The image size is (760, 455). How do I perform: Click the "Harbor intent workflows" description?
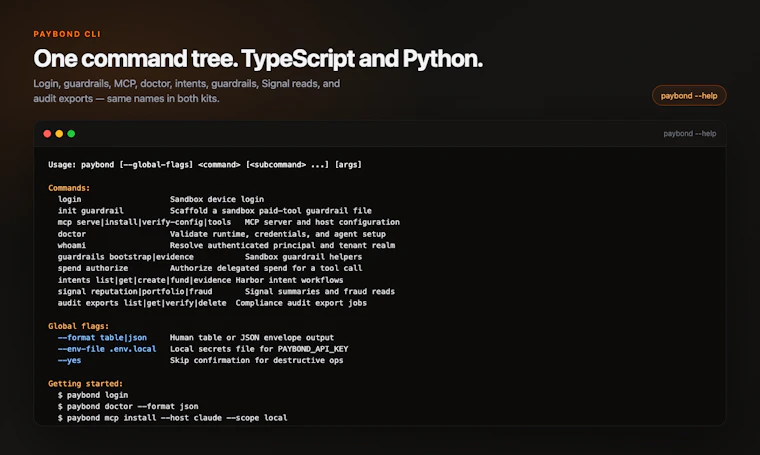pyautogui.click(x=289, y=280)
